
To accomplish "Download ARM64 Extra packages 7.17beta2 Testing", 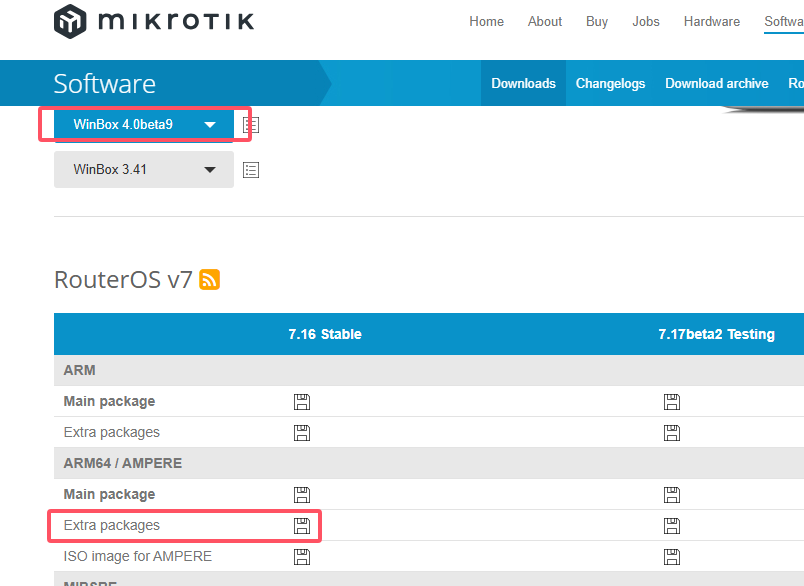I will pyautogui.click(x=672, y=526).
